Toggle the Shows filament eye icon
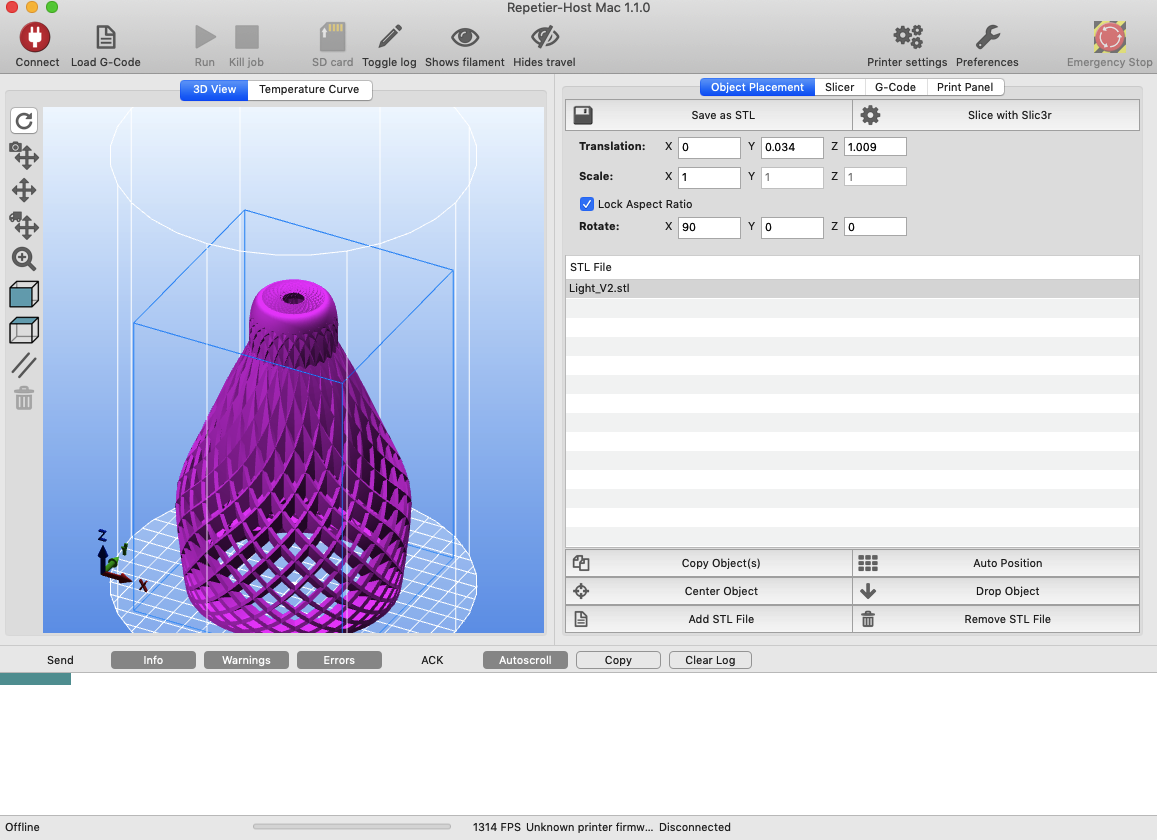Image resolution: width=1157 pixels, height=840 pixels. [x=465, y=37]
